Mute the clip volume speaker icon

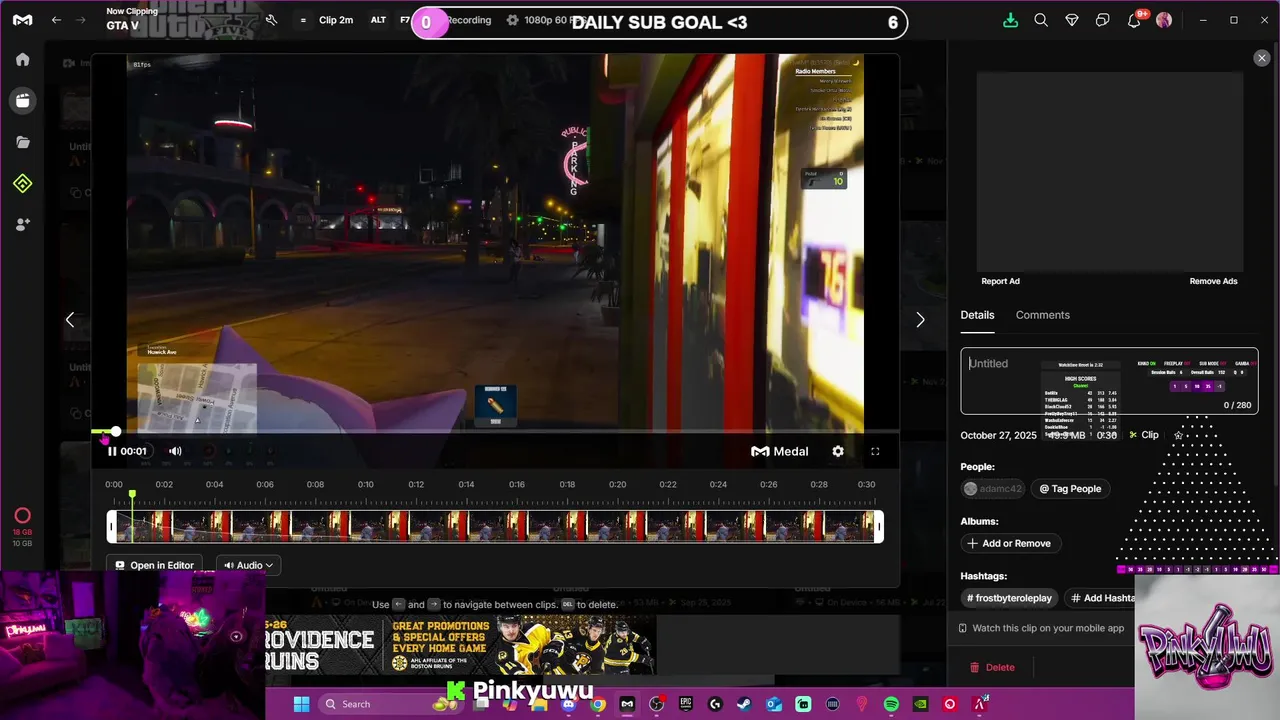point(175,451)
